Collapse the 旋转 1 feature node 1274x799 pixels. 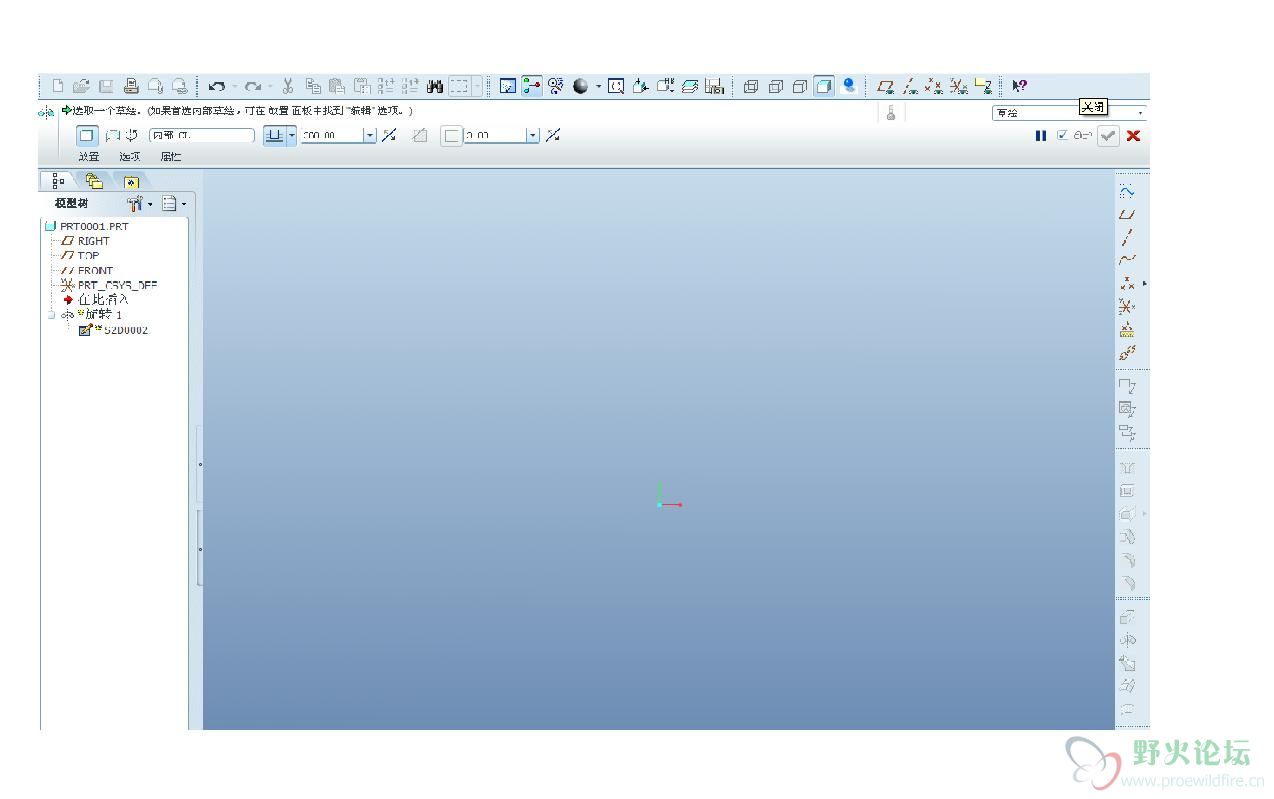point(50,315)
